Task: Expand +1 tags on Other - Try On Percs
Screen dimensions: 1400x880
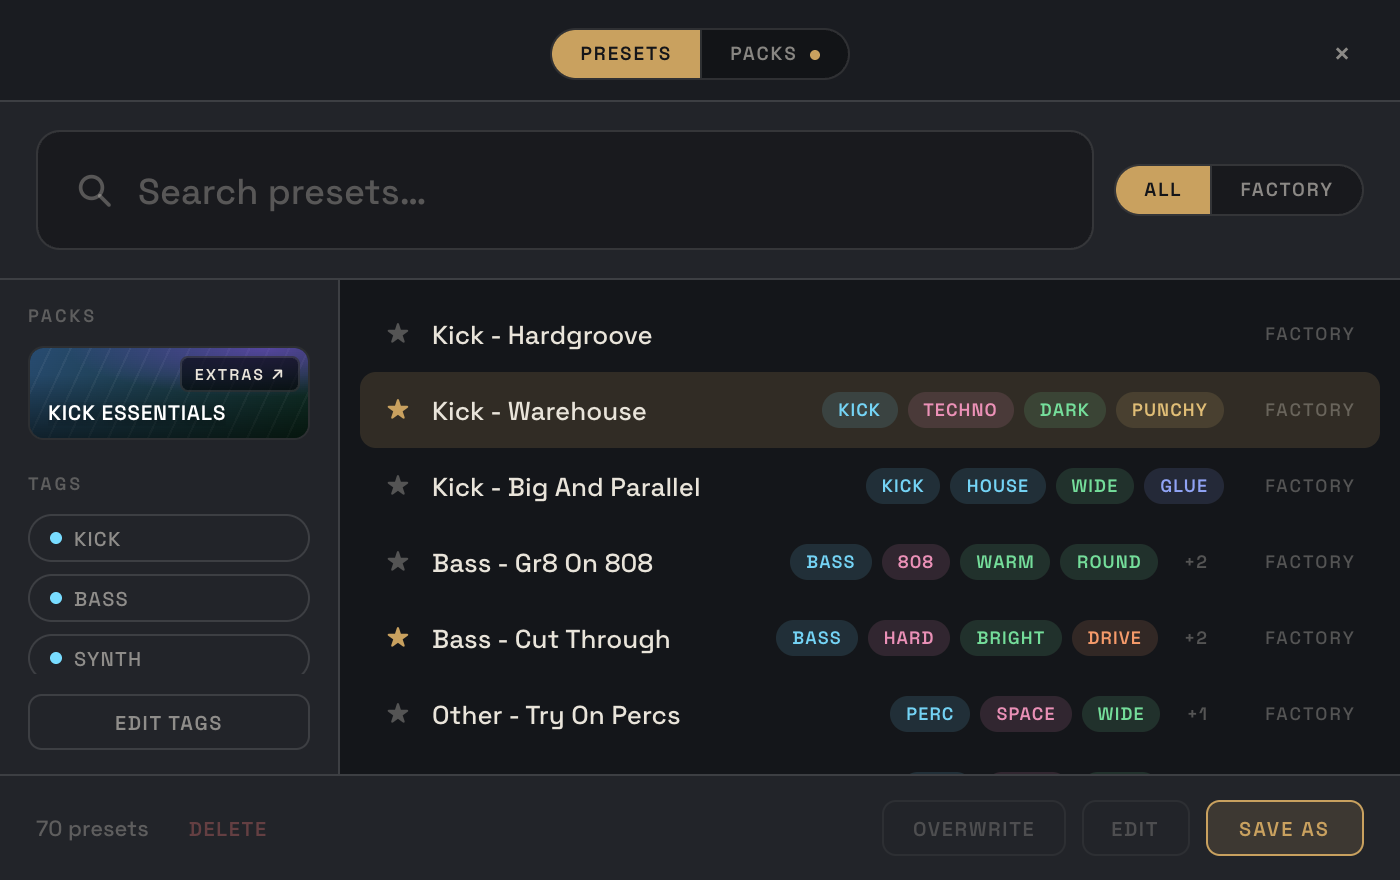Action: 1197,714
